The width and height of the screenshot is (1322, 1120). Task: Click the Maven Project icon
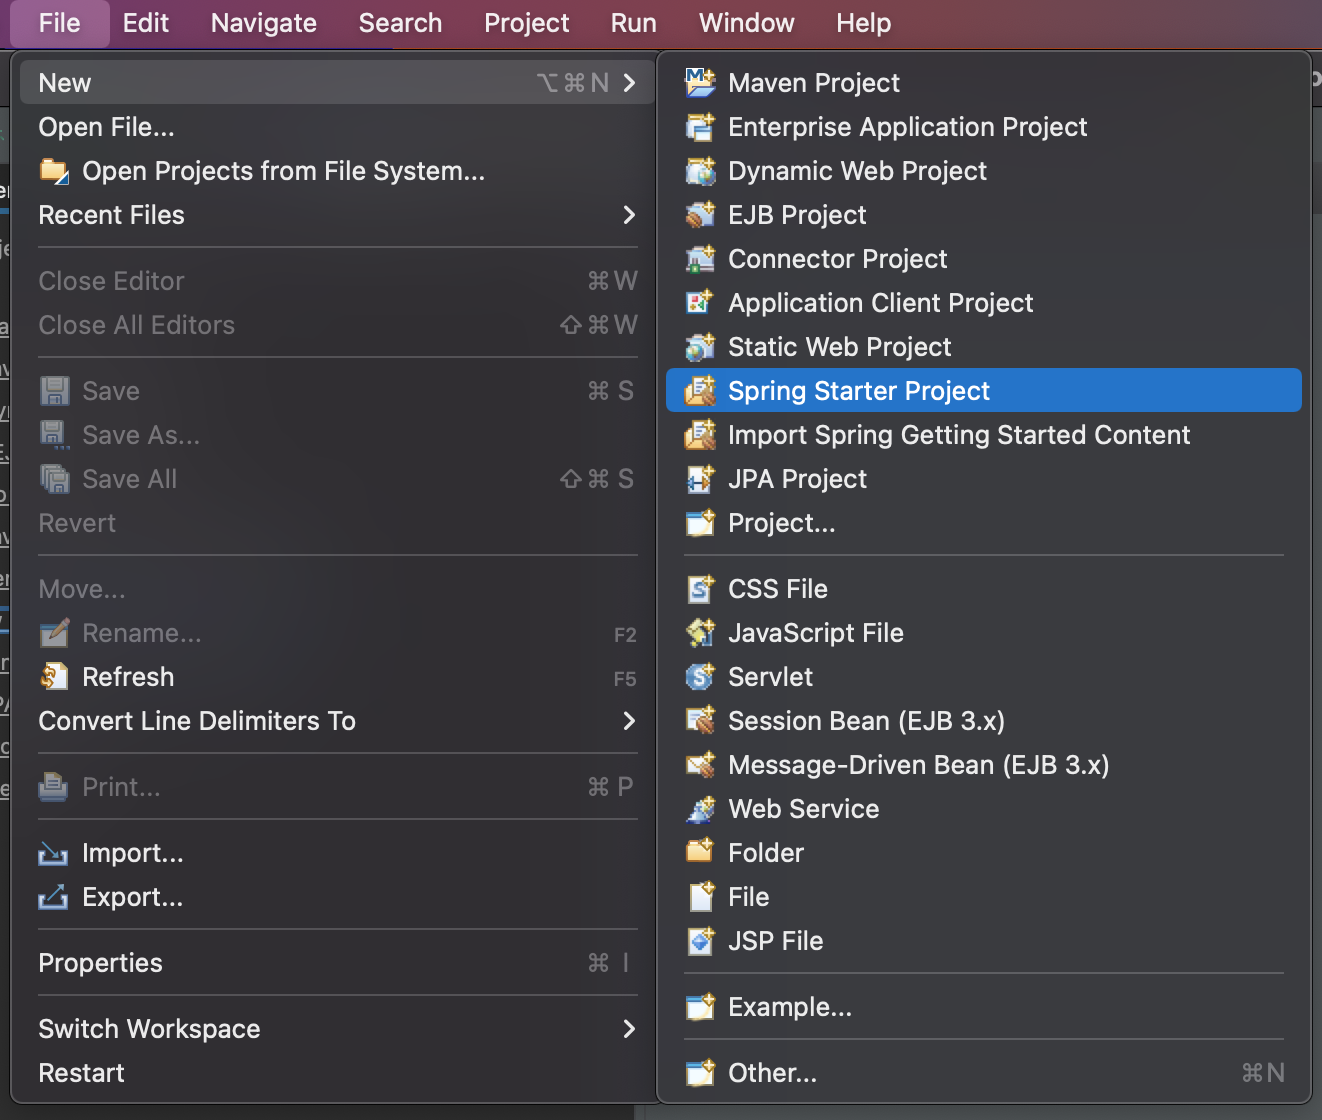[700, 82]
